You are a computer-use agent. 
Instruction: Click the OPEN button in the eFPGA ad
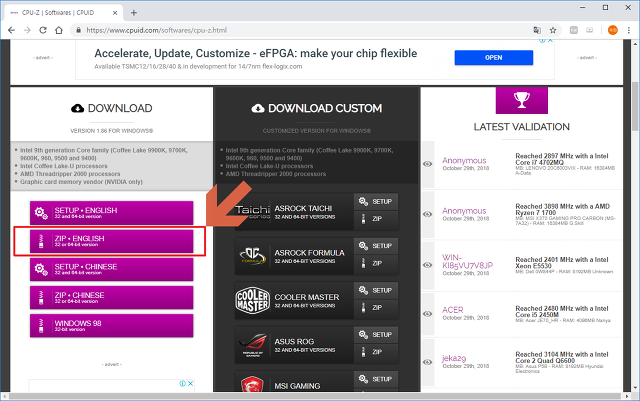[493, 58]
